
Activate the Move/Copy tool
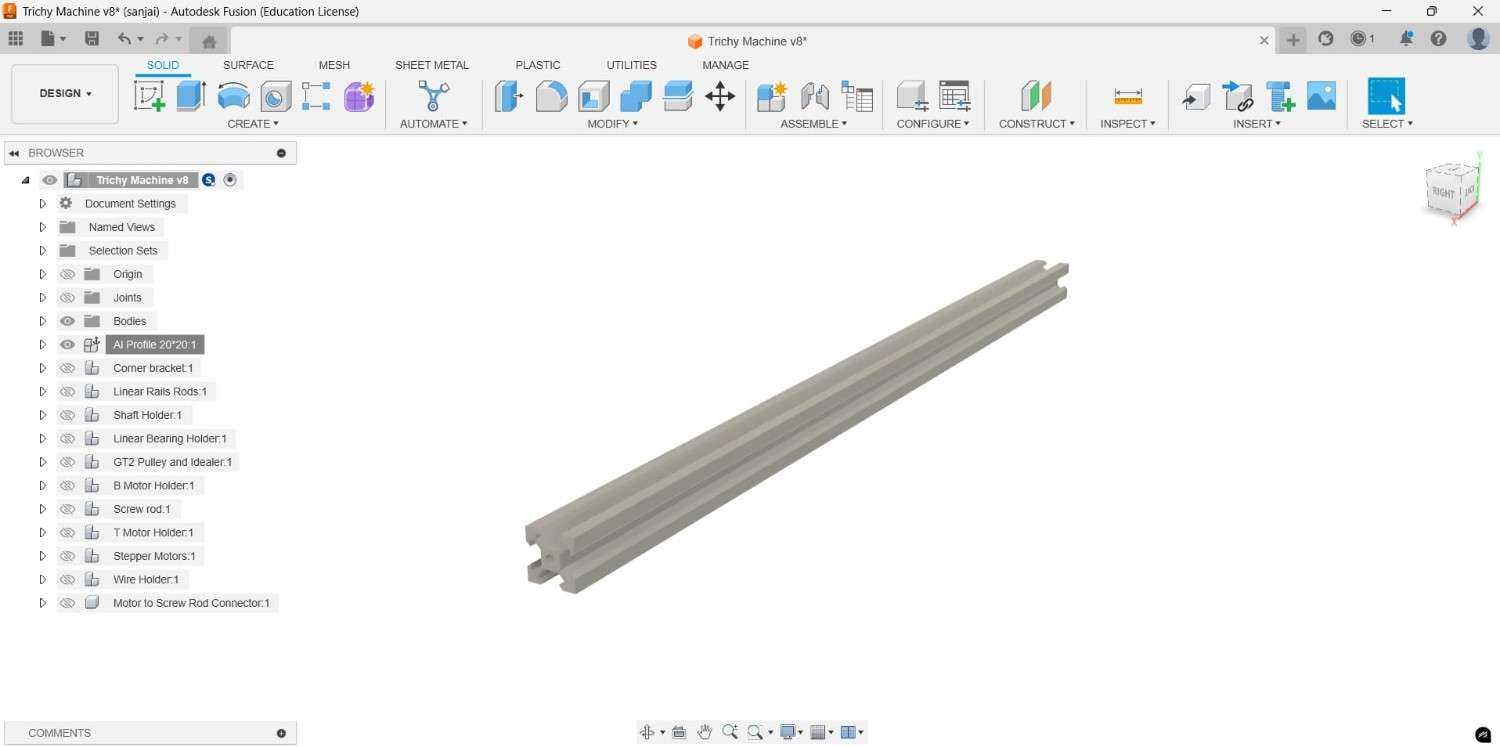click(720, 96)
